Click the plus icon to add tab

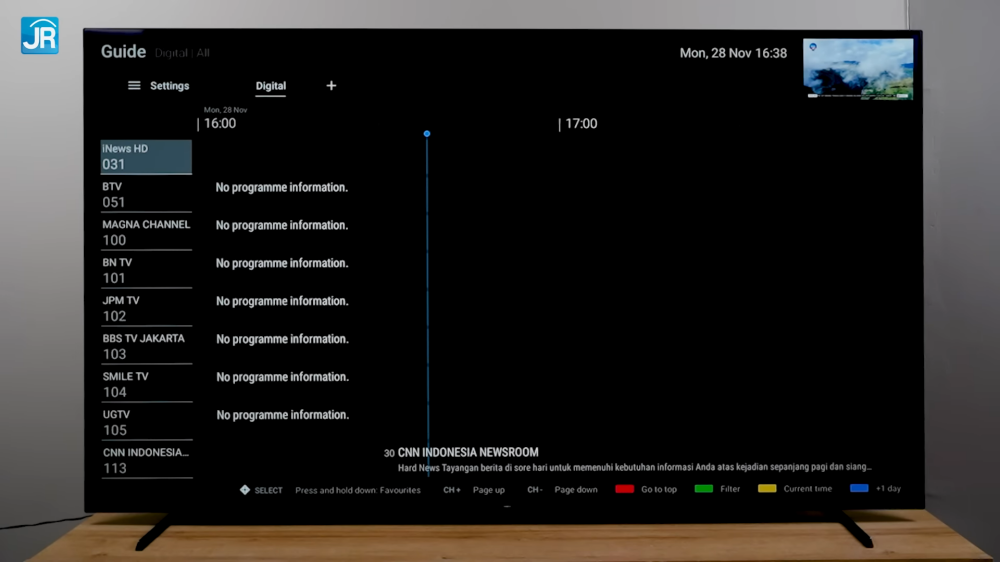[331, 86]
